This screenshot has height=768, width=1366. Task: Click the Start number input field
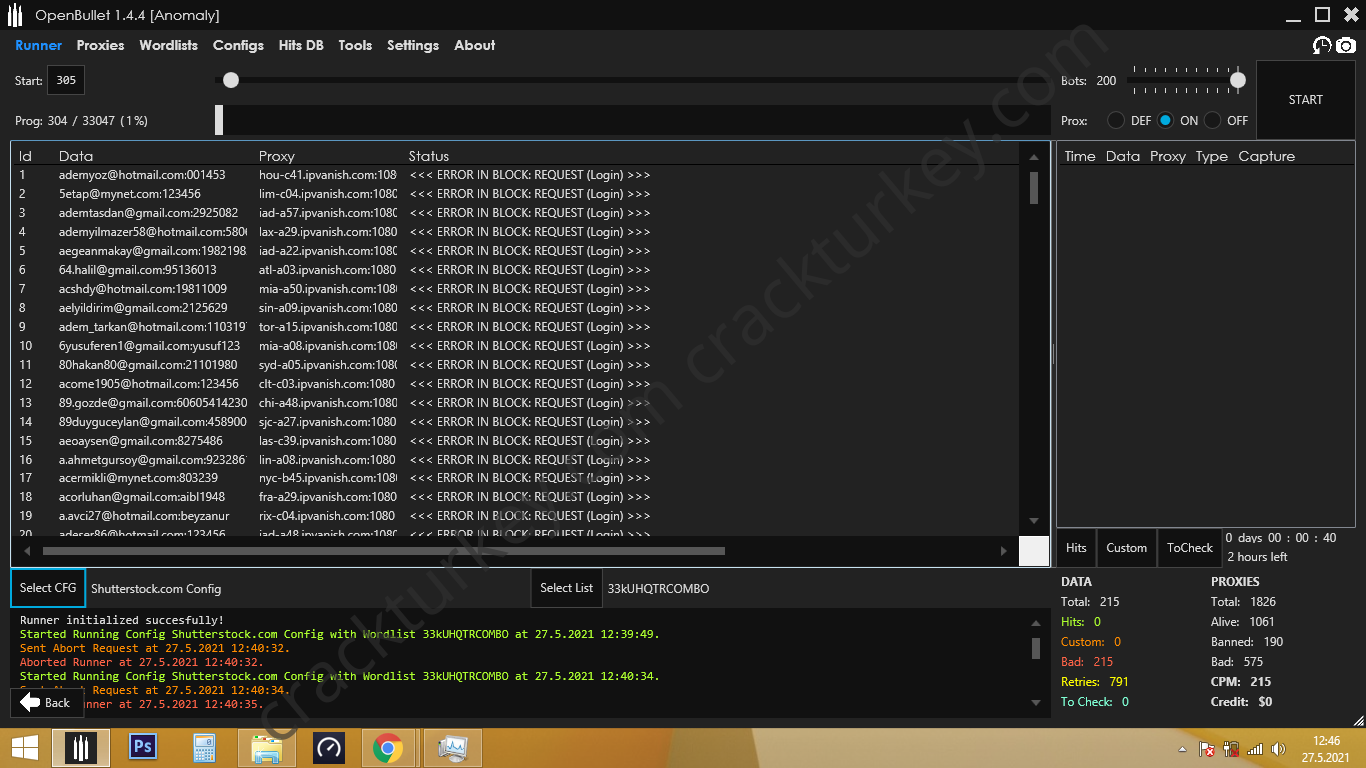66,81
